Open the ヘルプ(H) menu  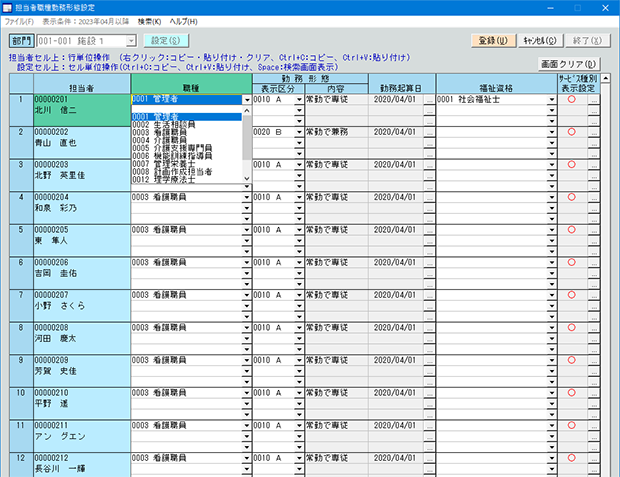184,21
